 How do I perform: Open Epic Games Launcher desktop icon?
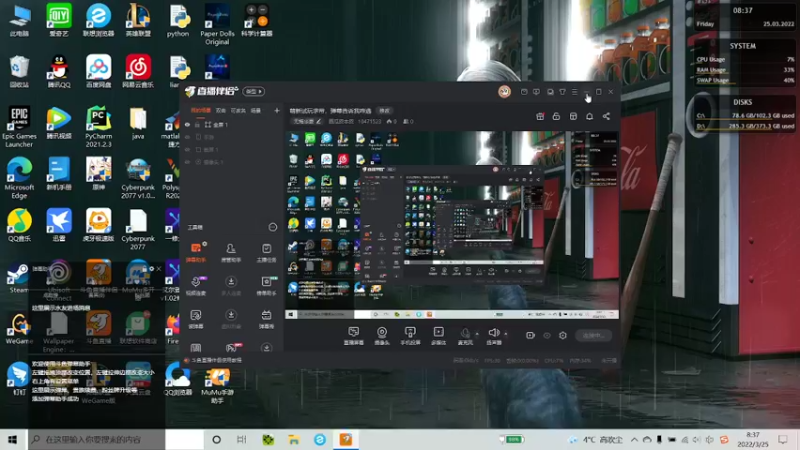coord(19,127)
